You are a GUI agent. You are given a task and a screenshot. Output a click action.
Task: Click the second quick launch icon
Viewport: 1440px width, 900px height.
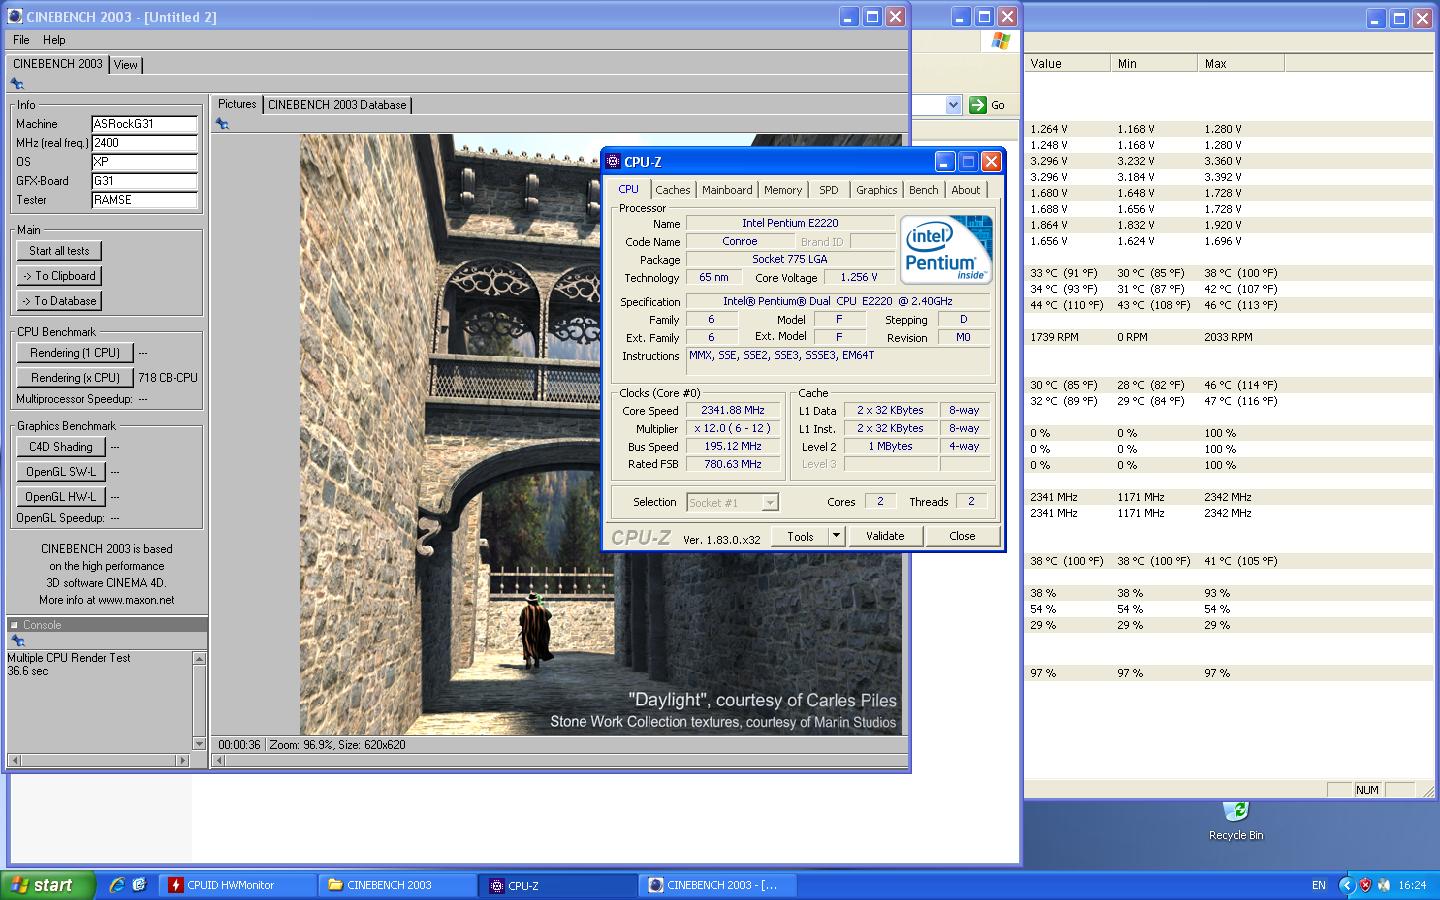(x=140, y=885)
